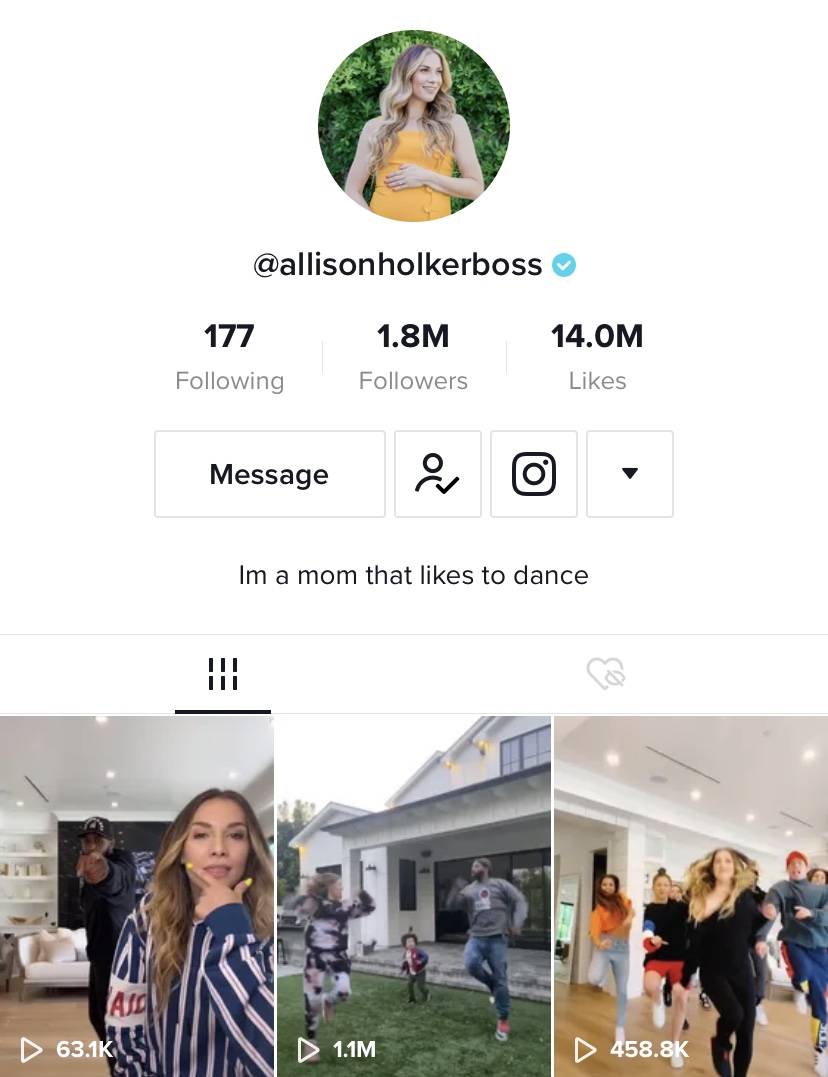View the 177 Following list
The image size is (828, 1077).
[230, 356]
